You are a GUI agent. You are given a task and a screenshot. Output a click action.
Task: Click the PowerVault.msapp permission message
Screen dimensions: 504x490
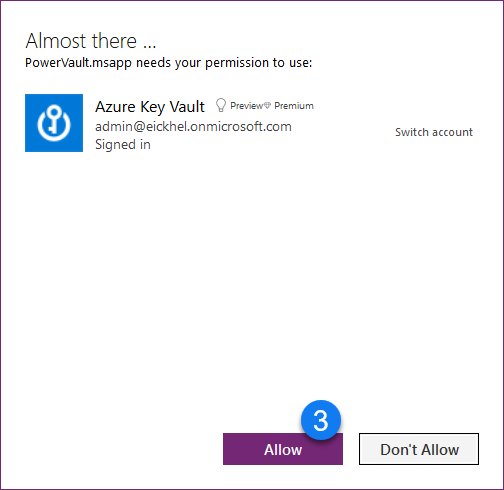(168, 63)
